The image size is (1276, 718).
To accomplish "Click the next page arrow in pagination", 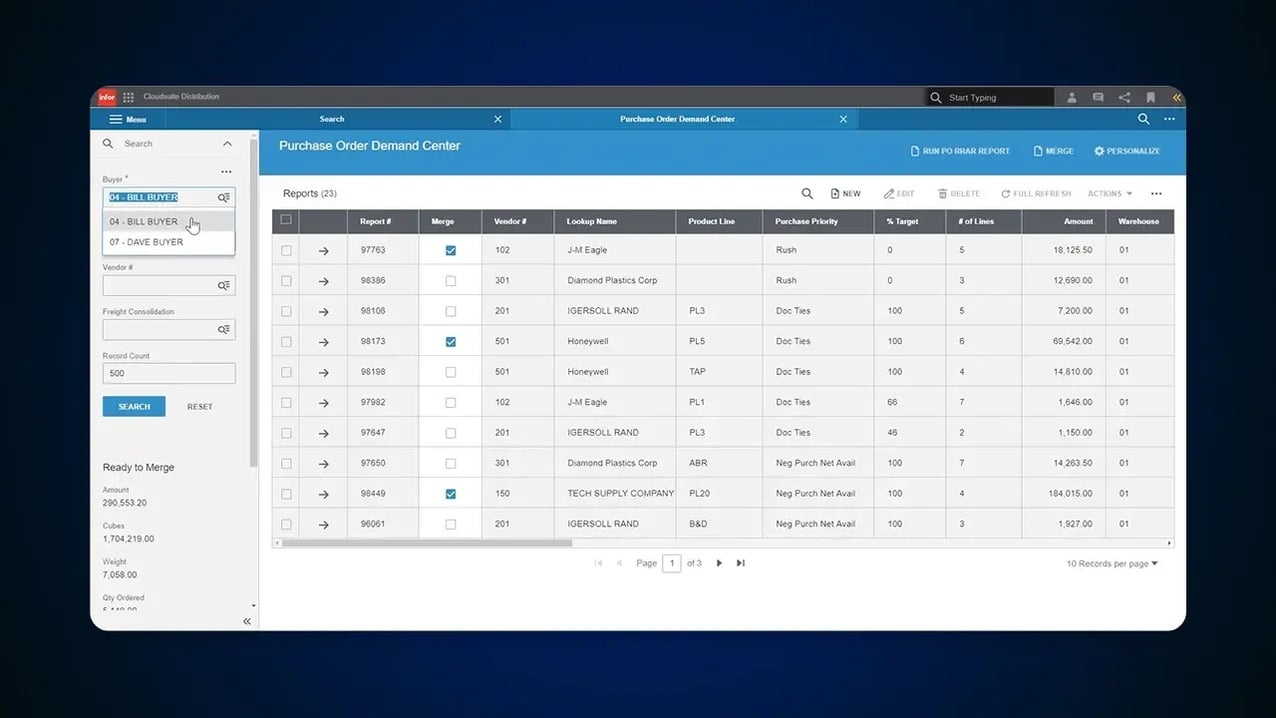I will tap(719, 563).
